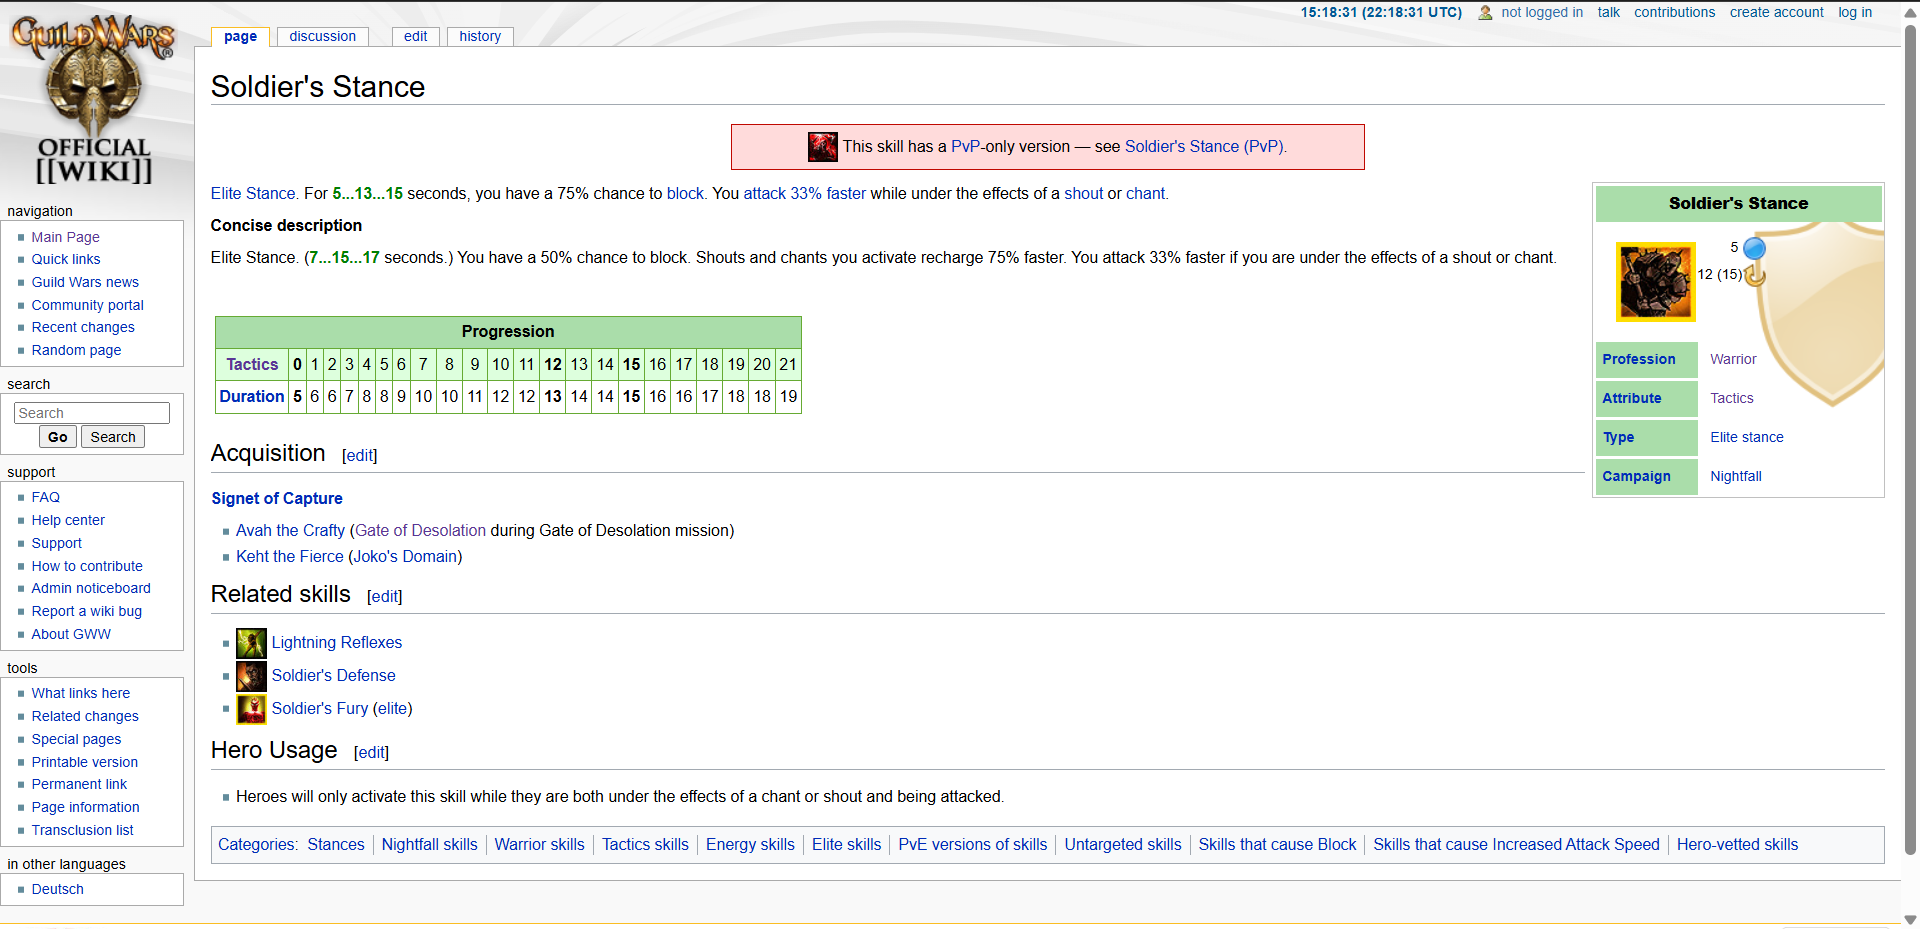
Task: Click Report a wiki bug
Action: pos(86,611)
